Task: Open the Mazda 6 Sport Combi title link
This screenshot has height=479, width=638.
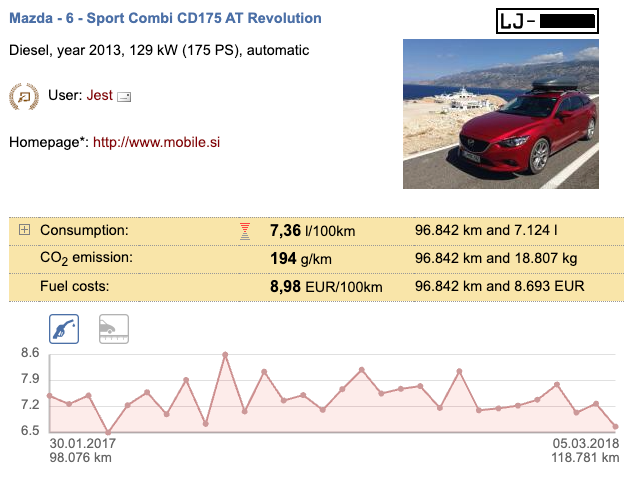Action: 165,18
